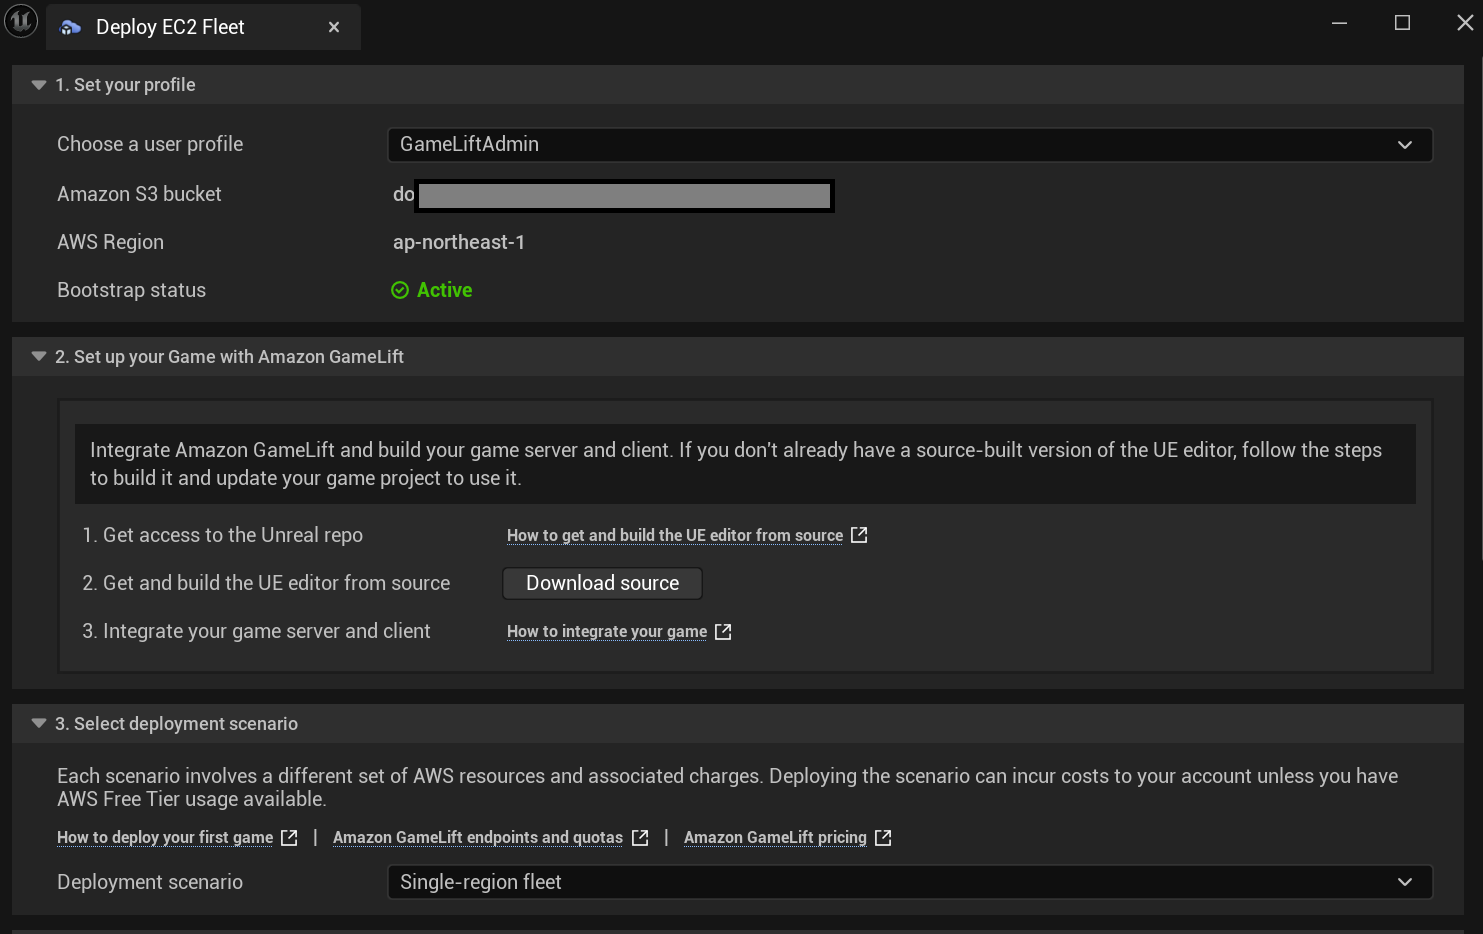
Task: Collapse section 2 Set up your Game
Action: click(38, 356)
